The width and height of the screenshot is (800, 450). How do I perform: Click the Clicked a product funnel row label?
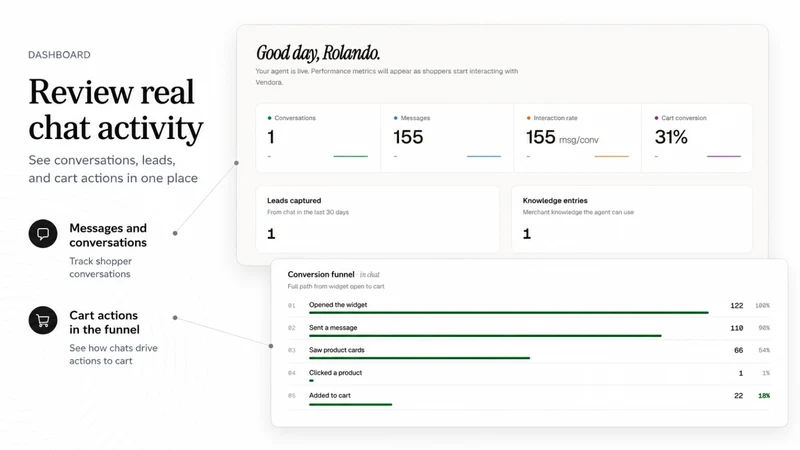(x=335, y=372)
